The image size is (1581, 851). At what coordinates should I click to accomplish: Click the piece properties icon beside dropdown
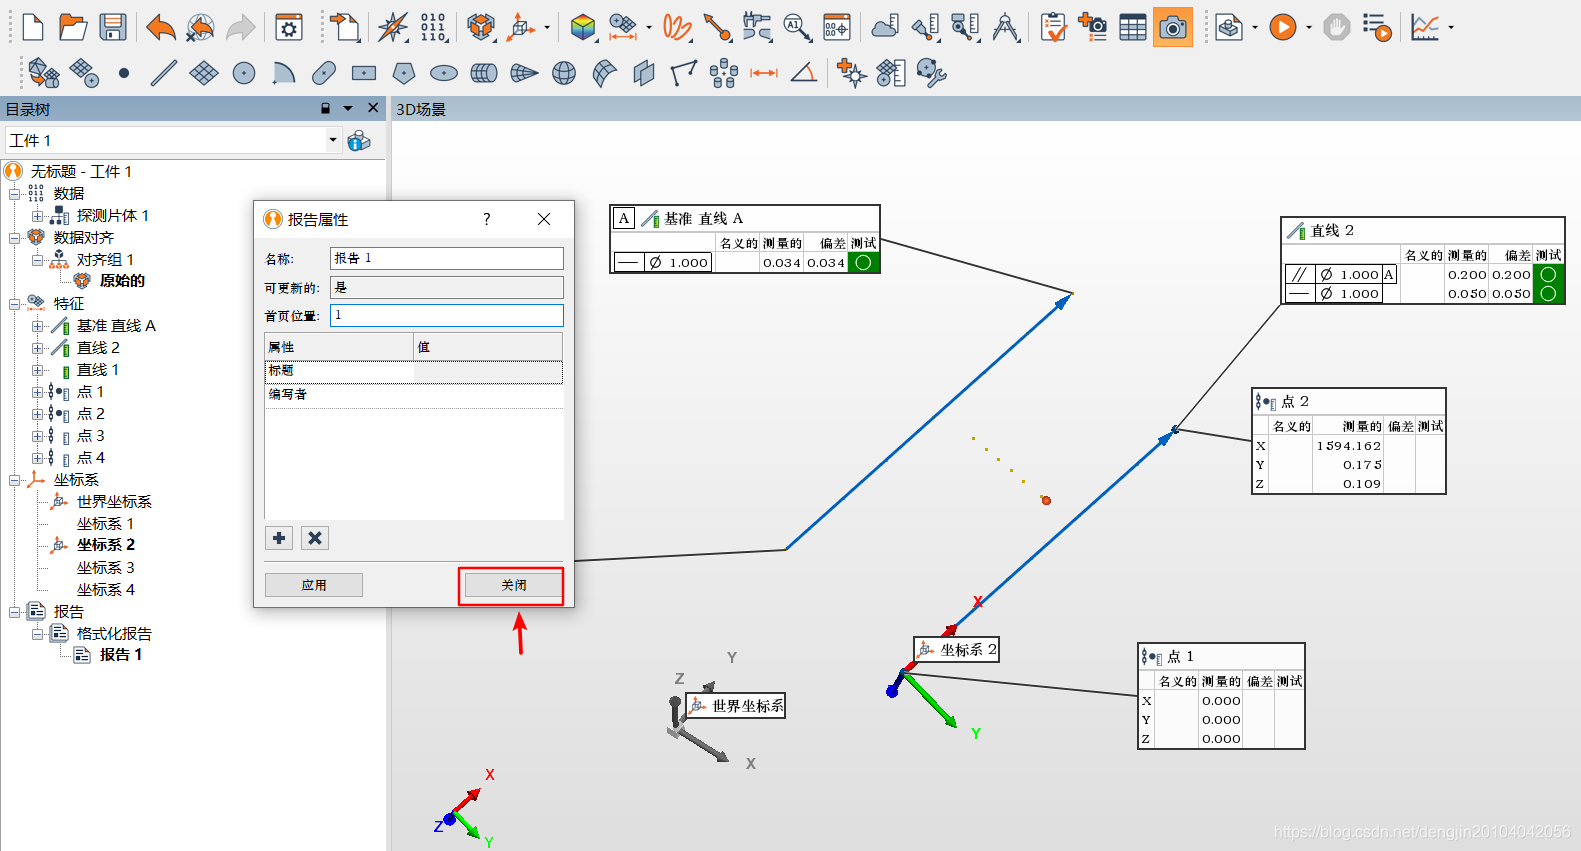coord(359,141)
